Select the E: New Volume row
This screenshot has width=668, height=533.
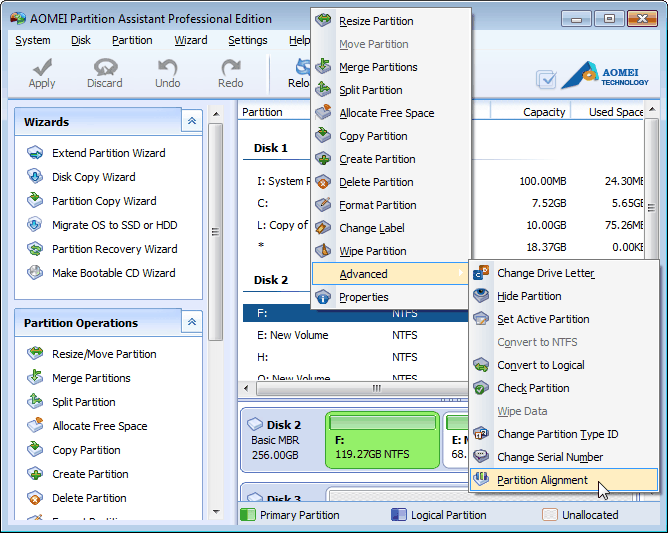coord(355,335)
